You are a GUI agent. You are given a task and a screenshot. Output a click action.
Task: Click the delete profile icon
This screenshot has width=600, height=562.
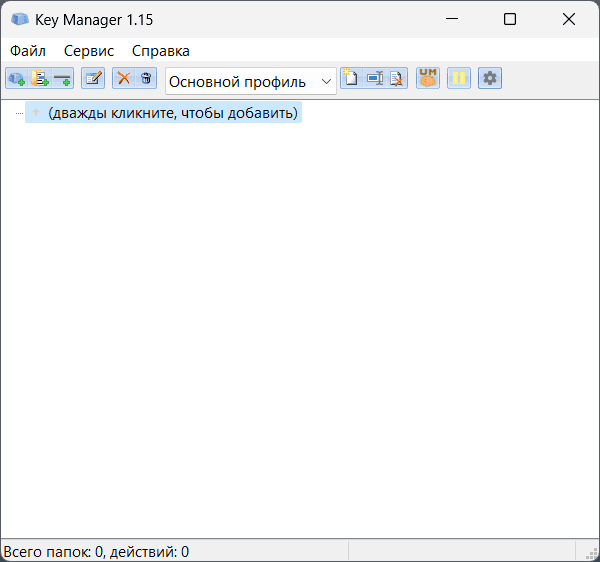pyautogui.click(x=396, y=78)
